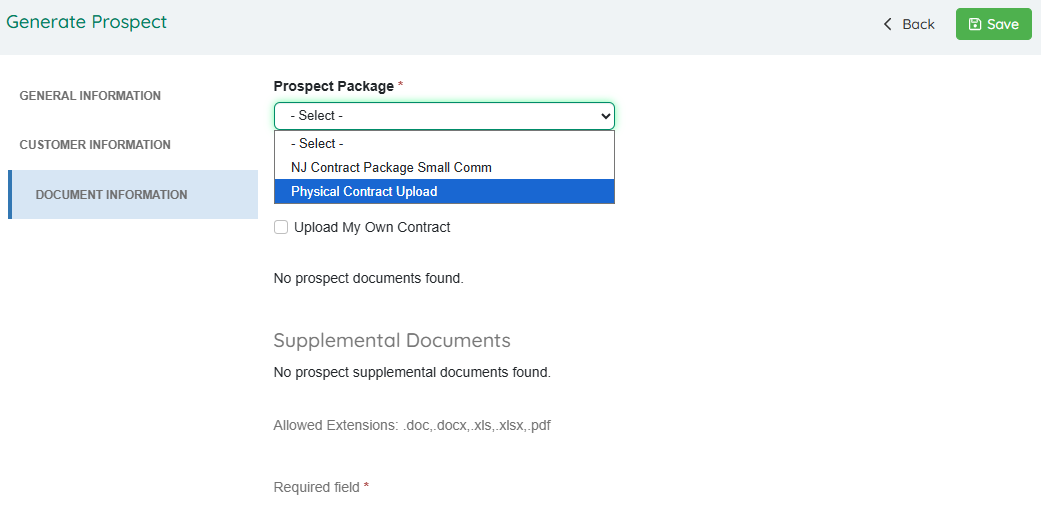
Task: Enable the Upload My Own Contract checkbox
Action: [x=281, y=228]
